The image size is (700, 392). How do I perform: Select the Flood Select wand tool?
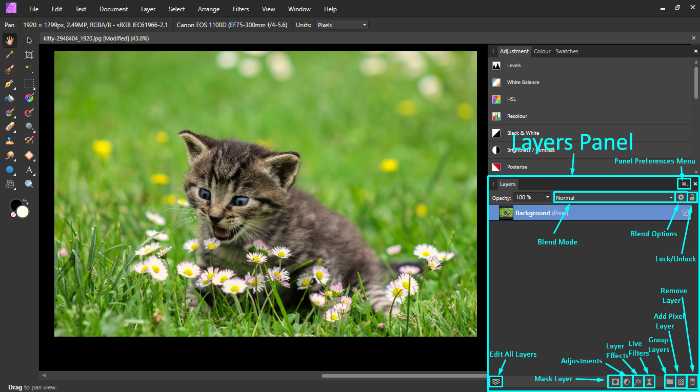(29, 69)
